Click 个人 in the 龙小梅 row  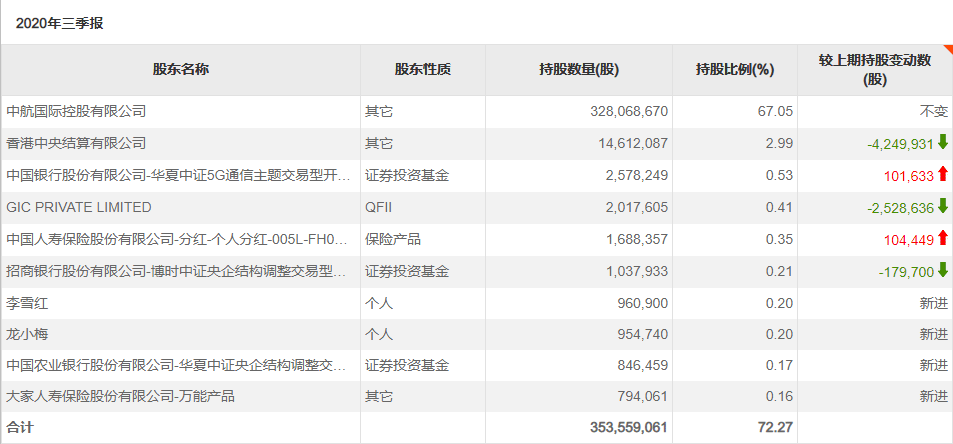coord(379,334)
